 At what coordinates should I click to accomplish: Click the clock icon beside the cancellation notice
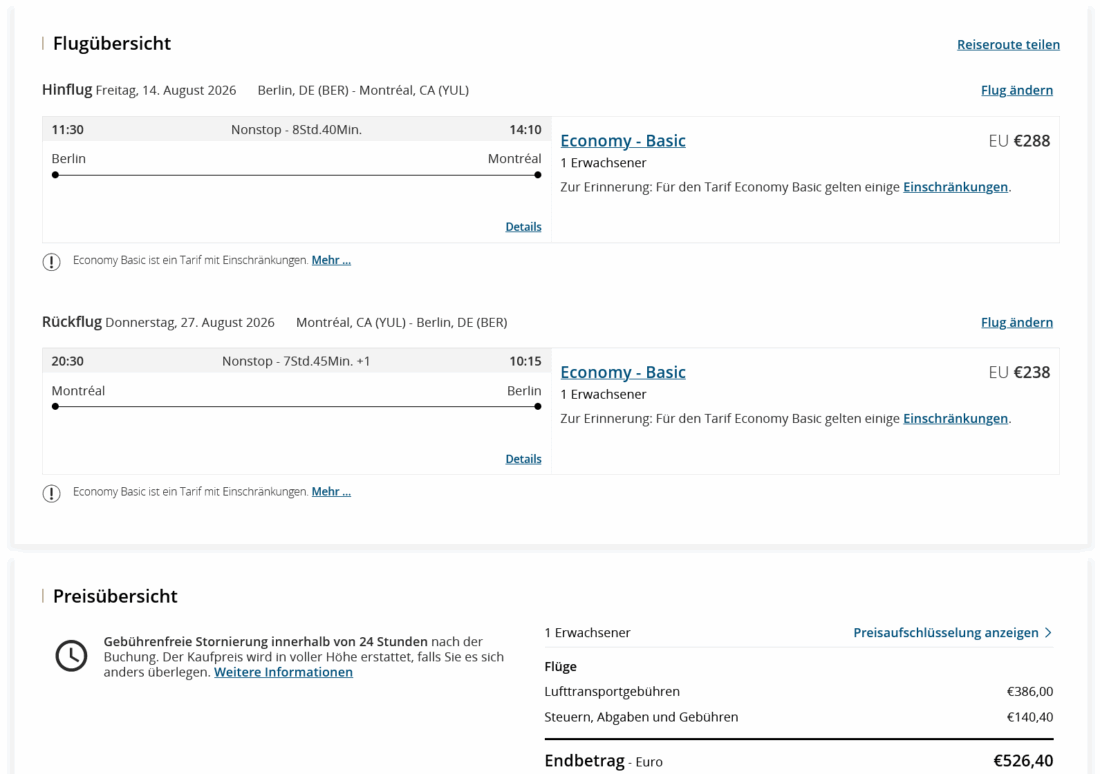(71, 656)
